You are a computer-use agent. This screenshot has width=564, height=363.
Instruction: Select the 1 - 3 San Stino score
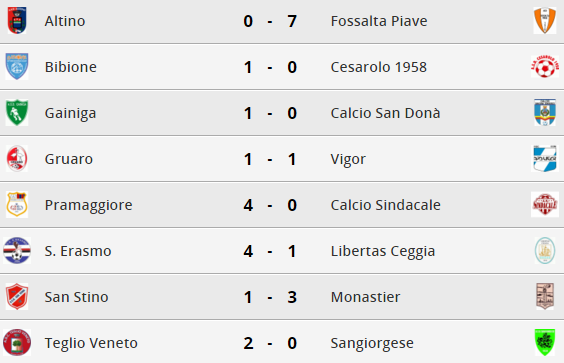270,297
